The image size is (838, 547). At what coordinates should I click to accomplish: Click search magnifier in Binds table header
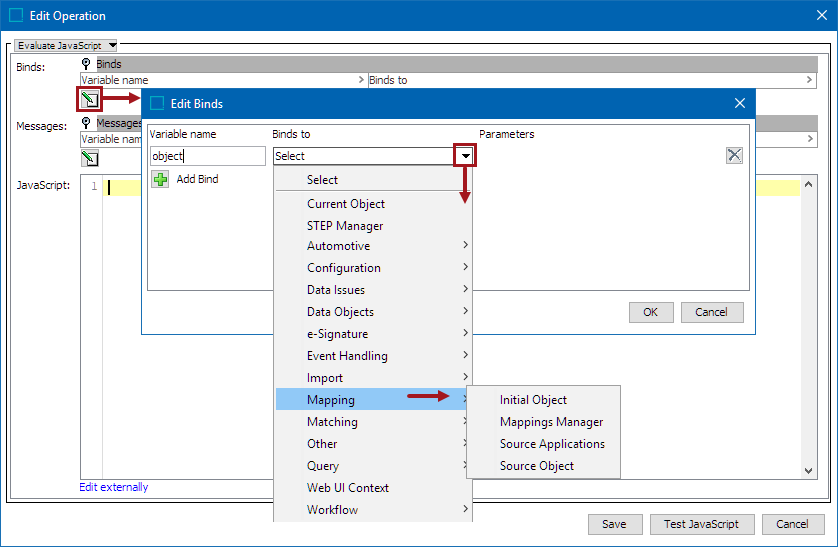coord(809,80)
